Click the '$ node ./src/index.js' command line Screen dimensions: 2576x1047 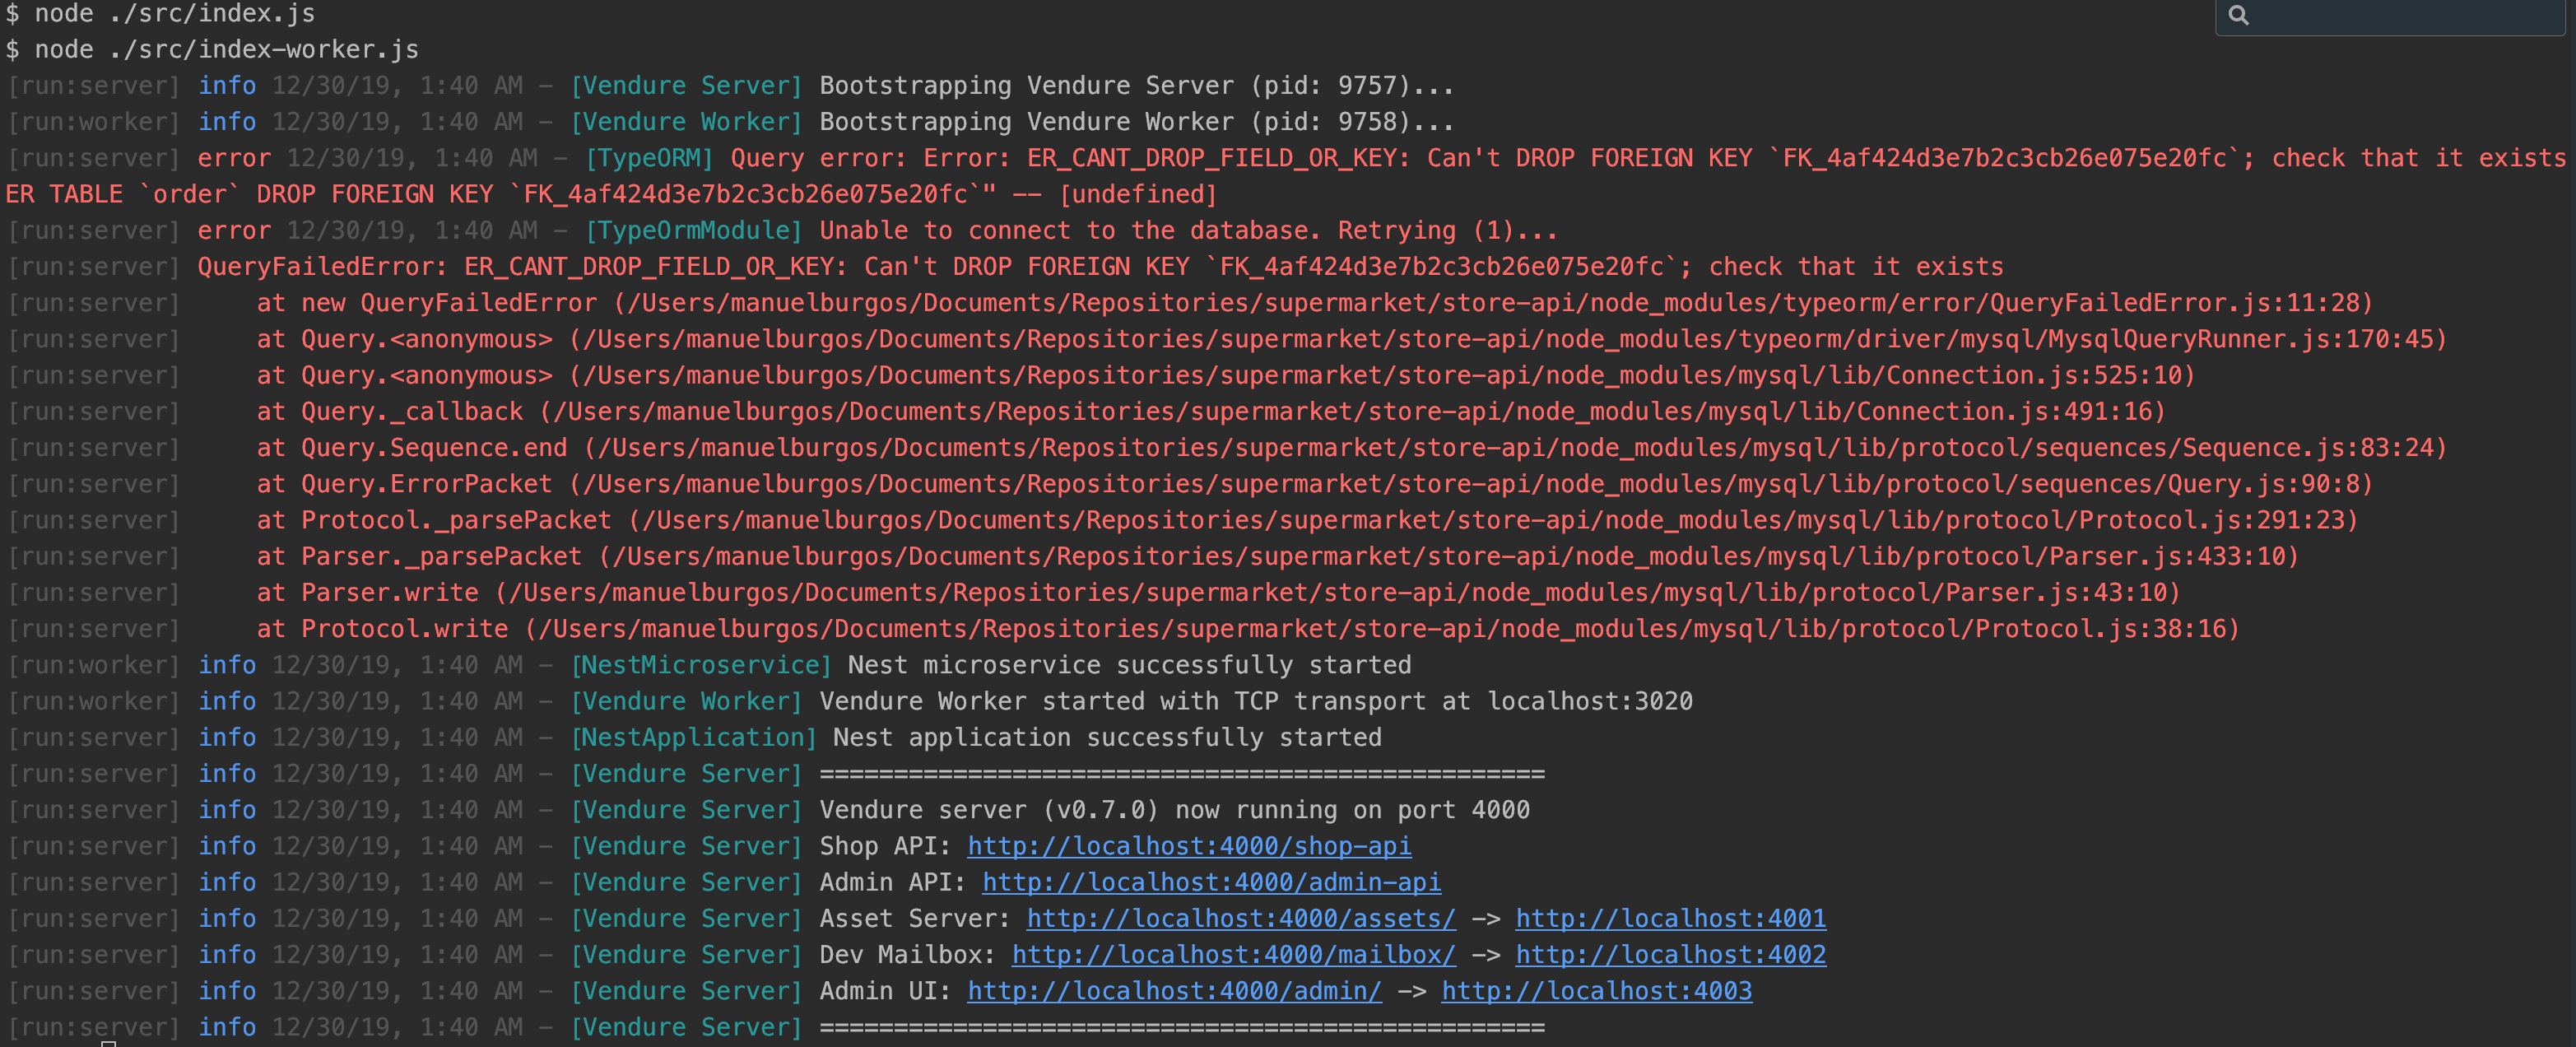160,14
